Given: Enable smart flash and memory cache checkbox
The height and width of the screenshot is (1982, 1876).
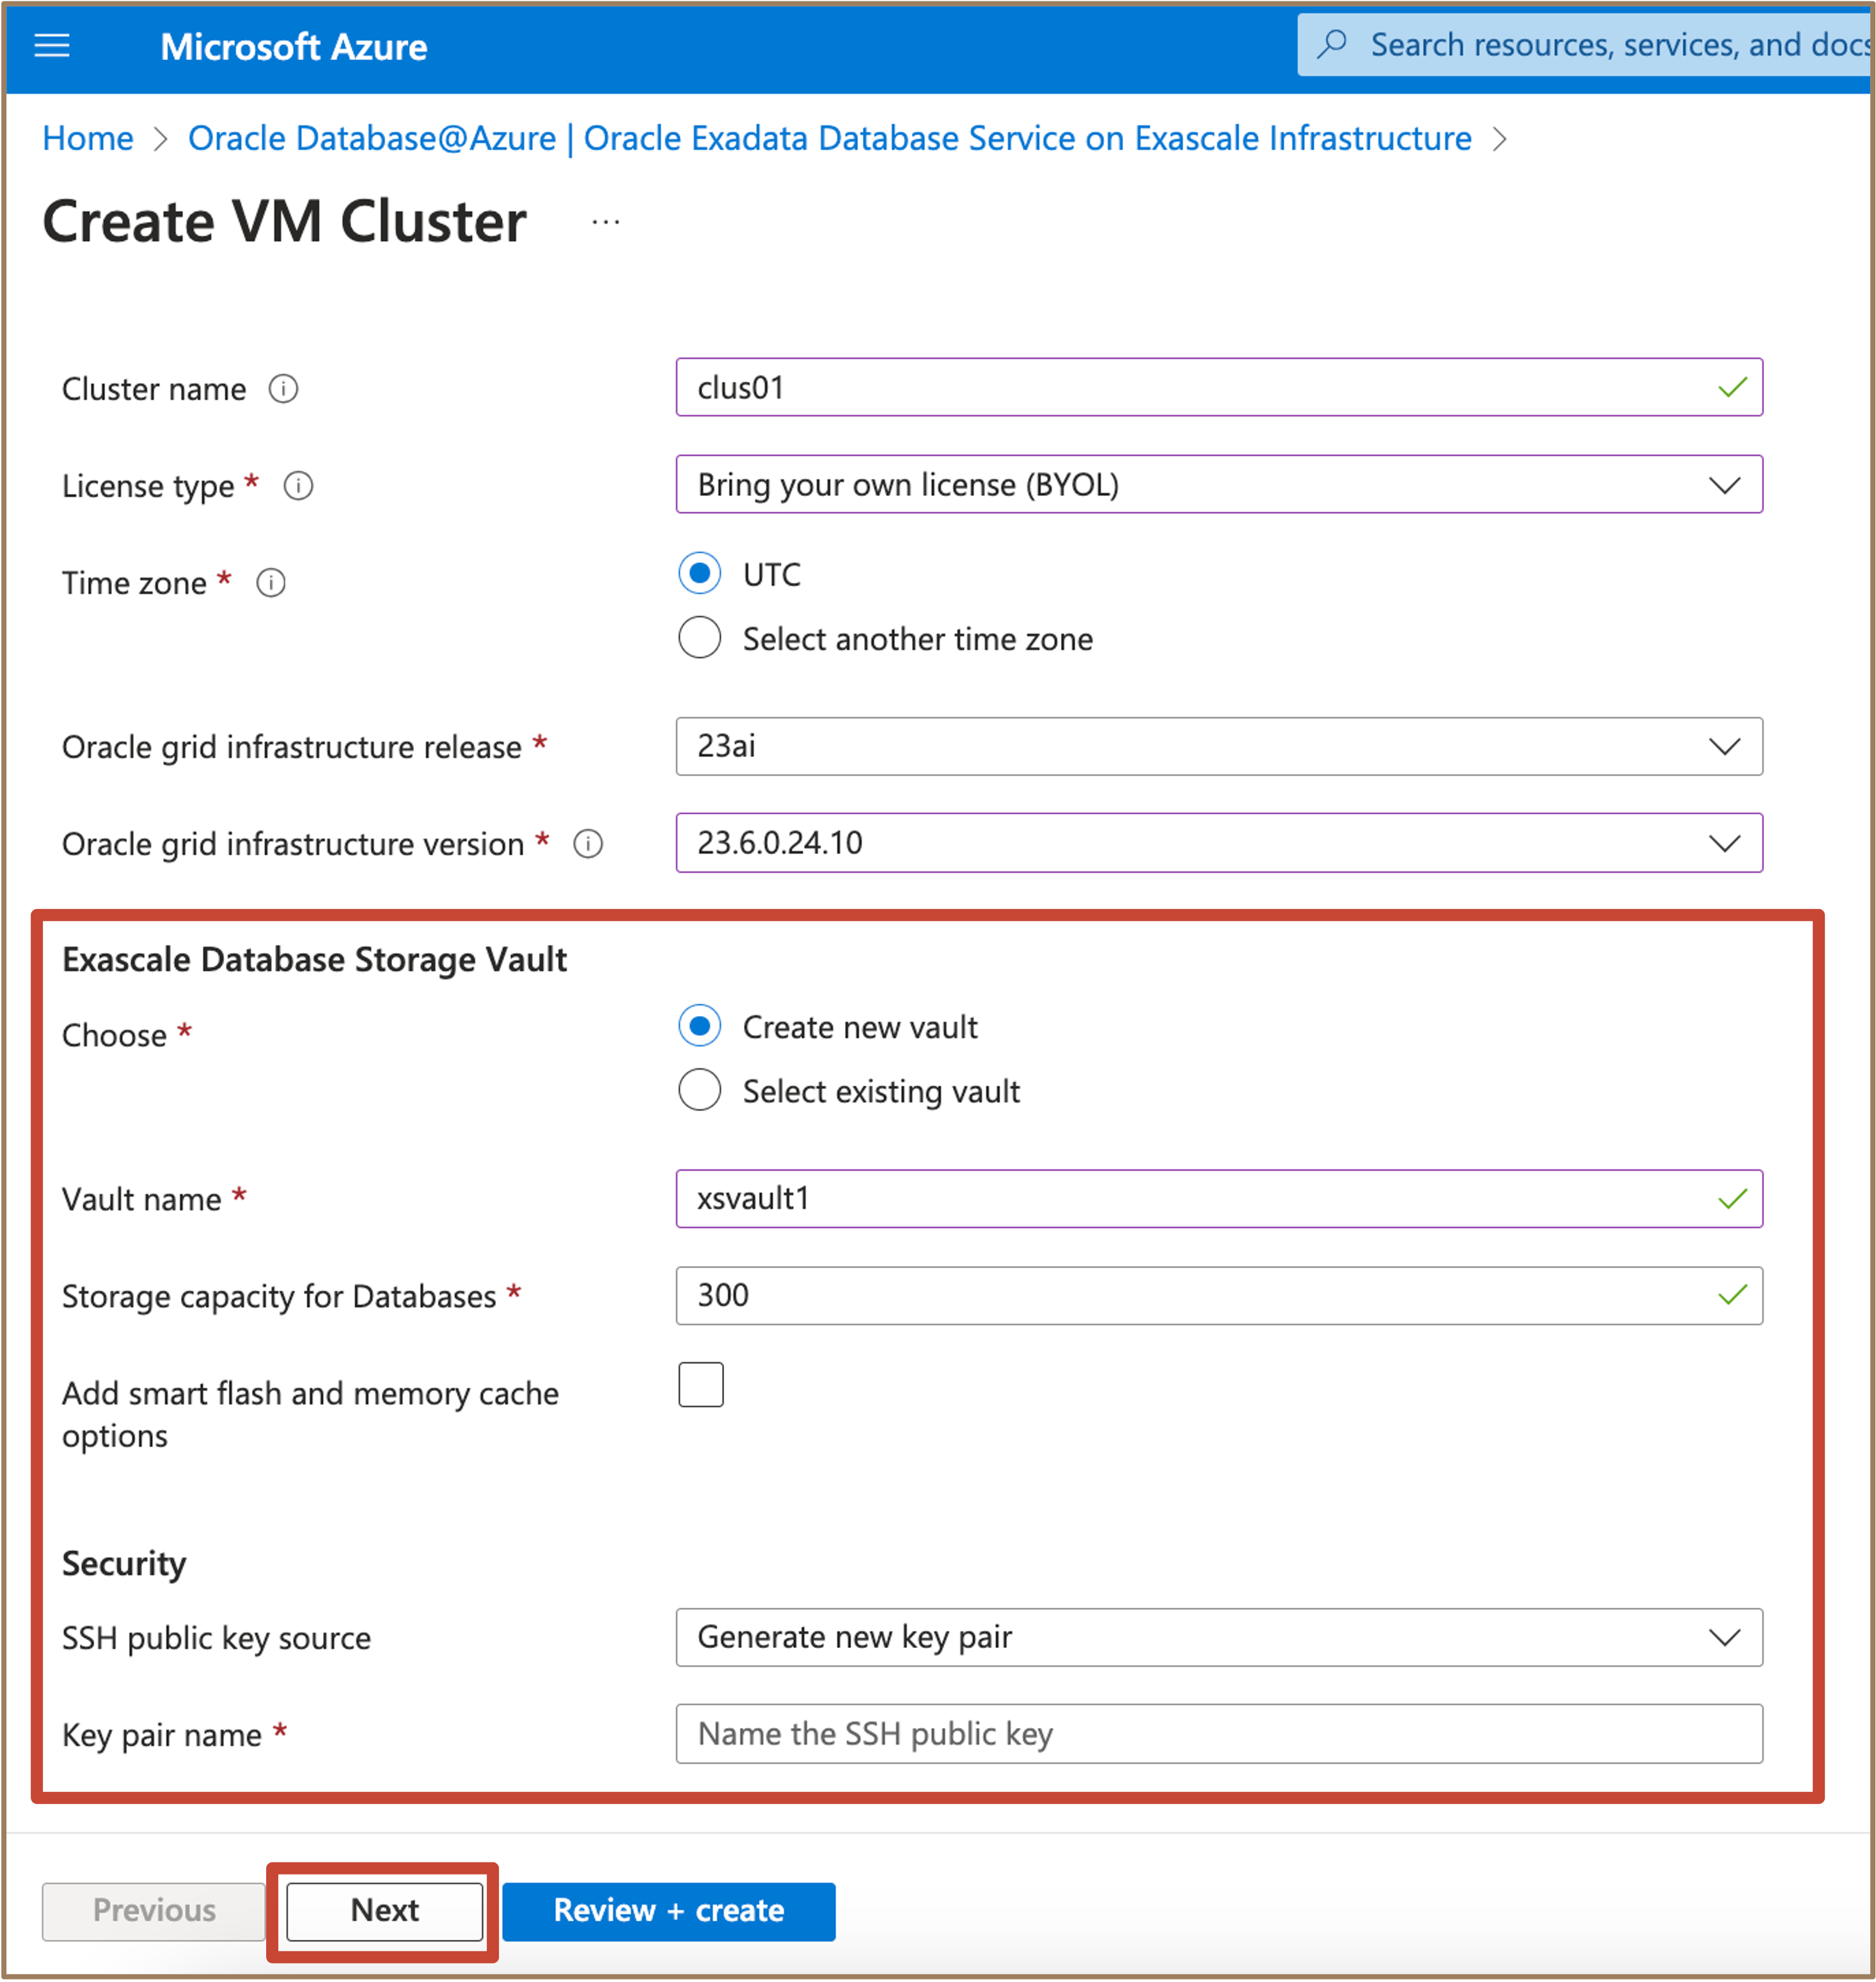Looking at the screenshot, I should click(x=700, y=1385).
